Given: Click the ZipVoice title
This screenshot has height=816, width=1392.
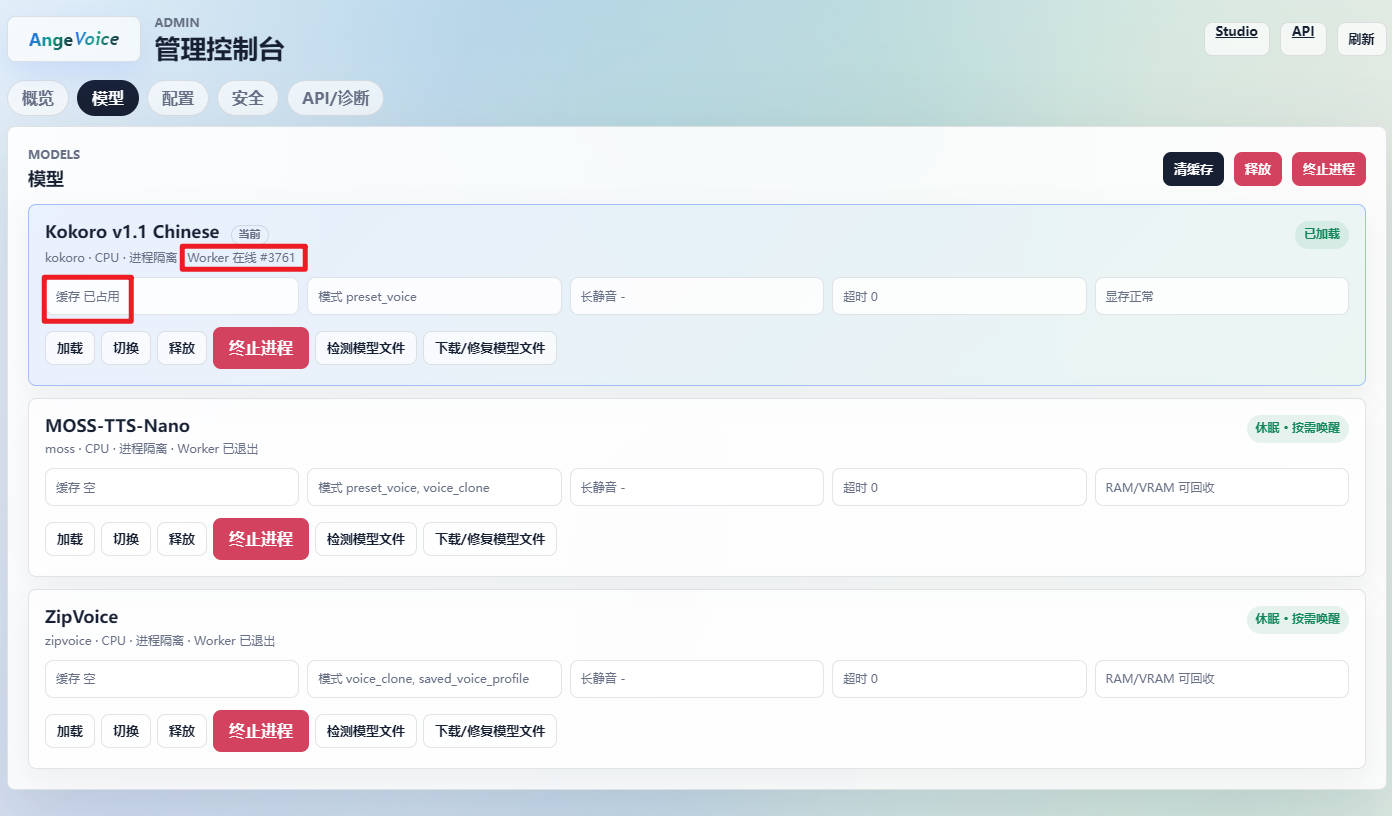Looking at the screenshot, I should (82, 617).
